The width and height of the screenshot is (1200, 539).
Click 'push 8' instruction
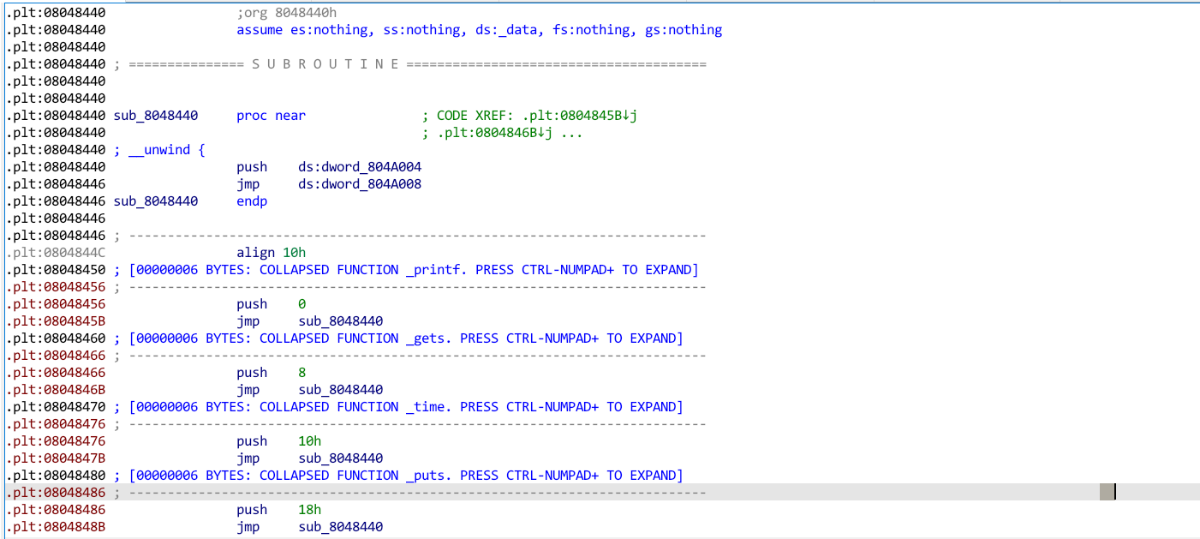click(x=271, y=372)
